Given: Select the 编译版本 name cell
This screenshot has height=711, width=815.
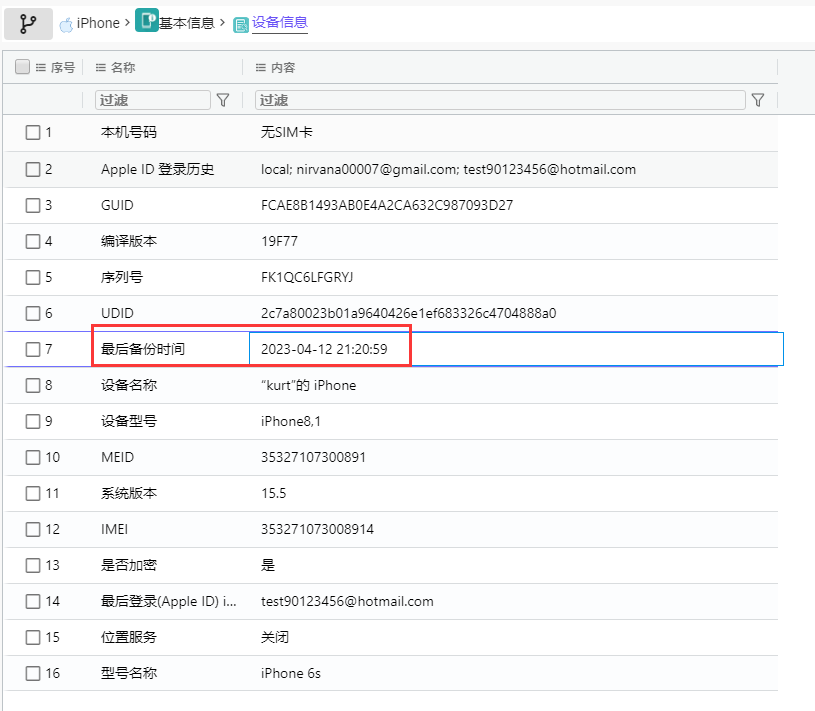Looking at the screenshot, I should pos(129,241).
